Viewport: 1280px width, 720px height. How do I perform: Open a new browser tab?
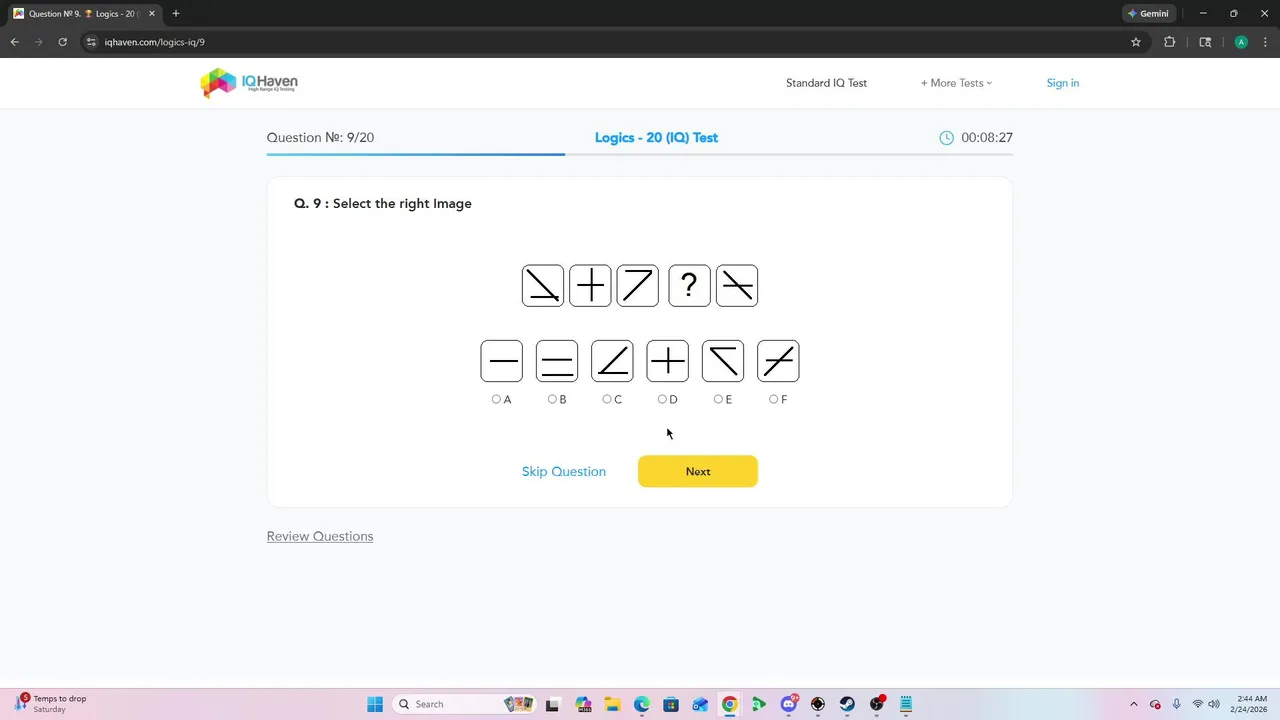(176, 14)
